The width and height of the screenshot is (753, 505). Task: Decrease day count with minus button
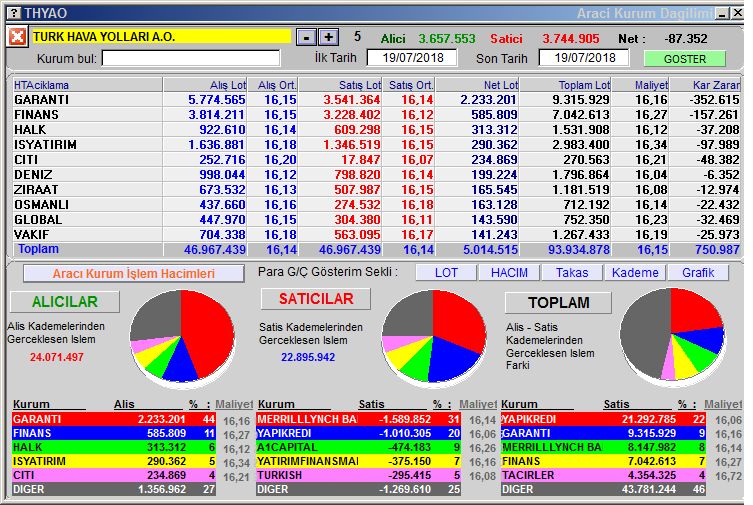pos(306,37)
